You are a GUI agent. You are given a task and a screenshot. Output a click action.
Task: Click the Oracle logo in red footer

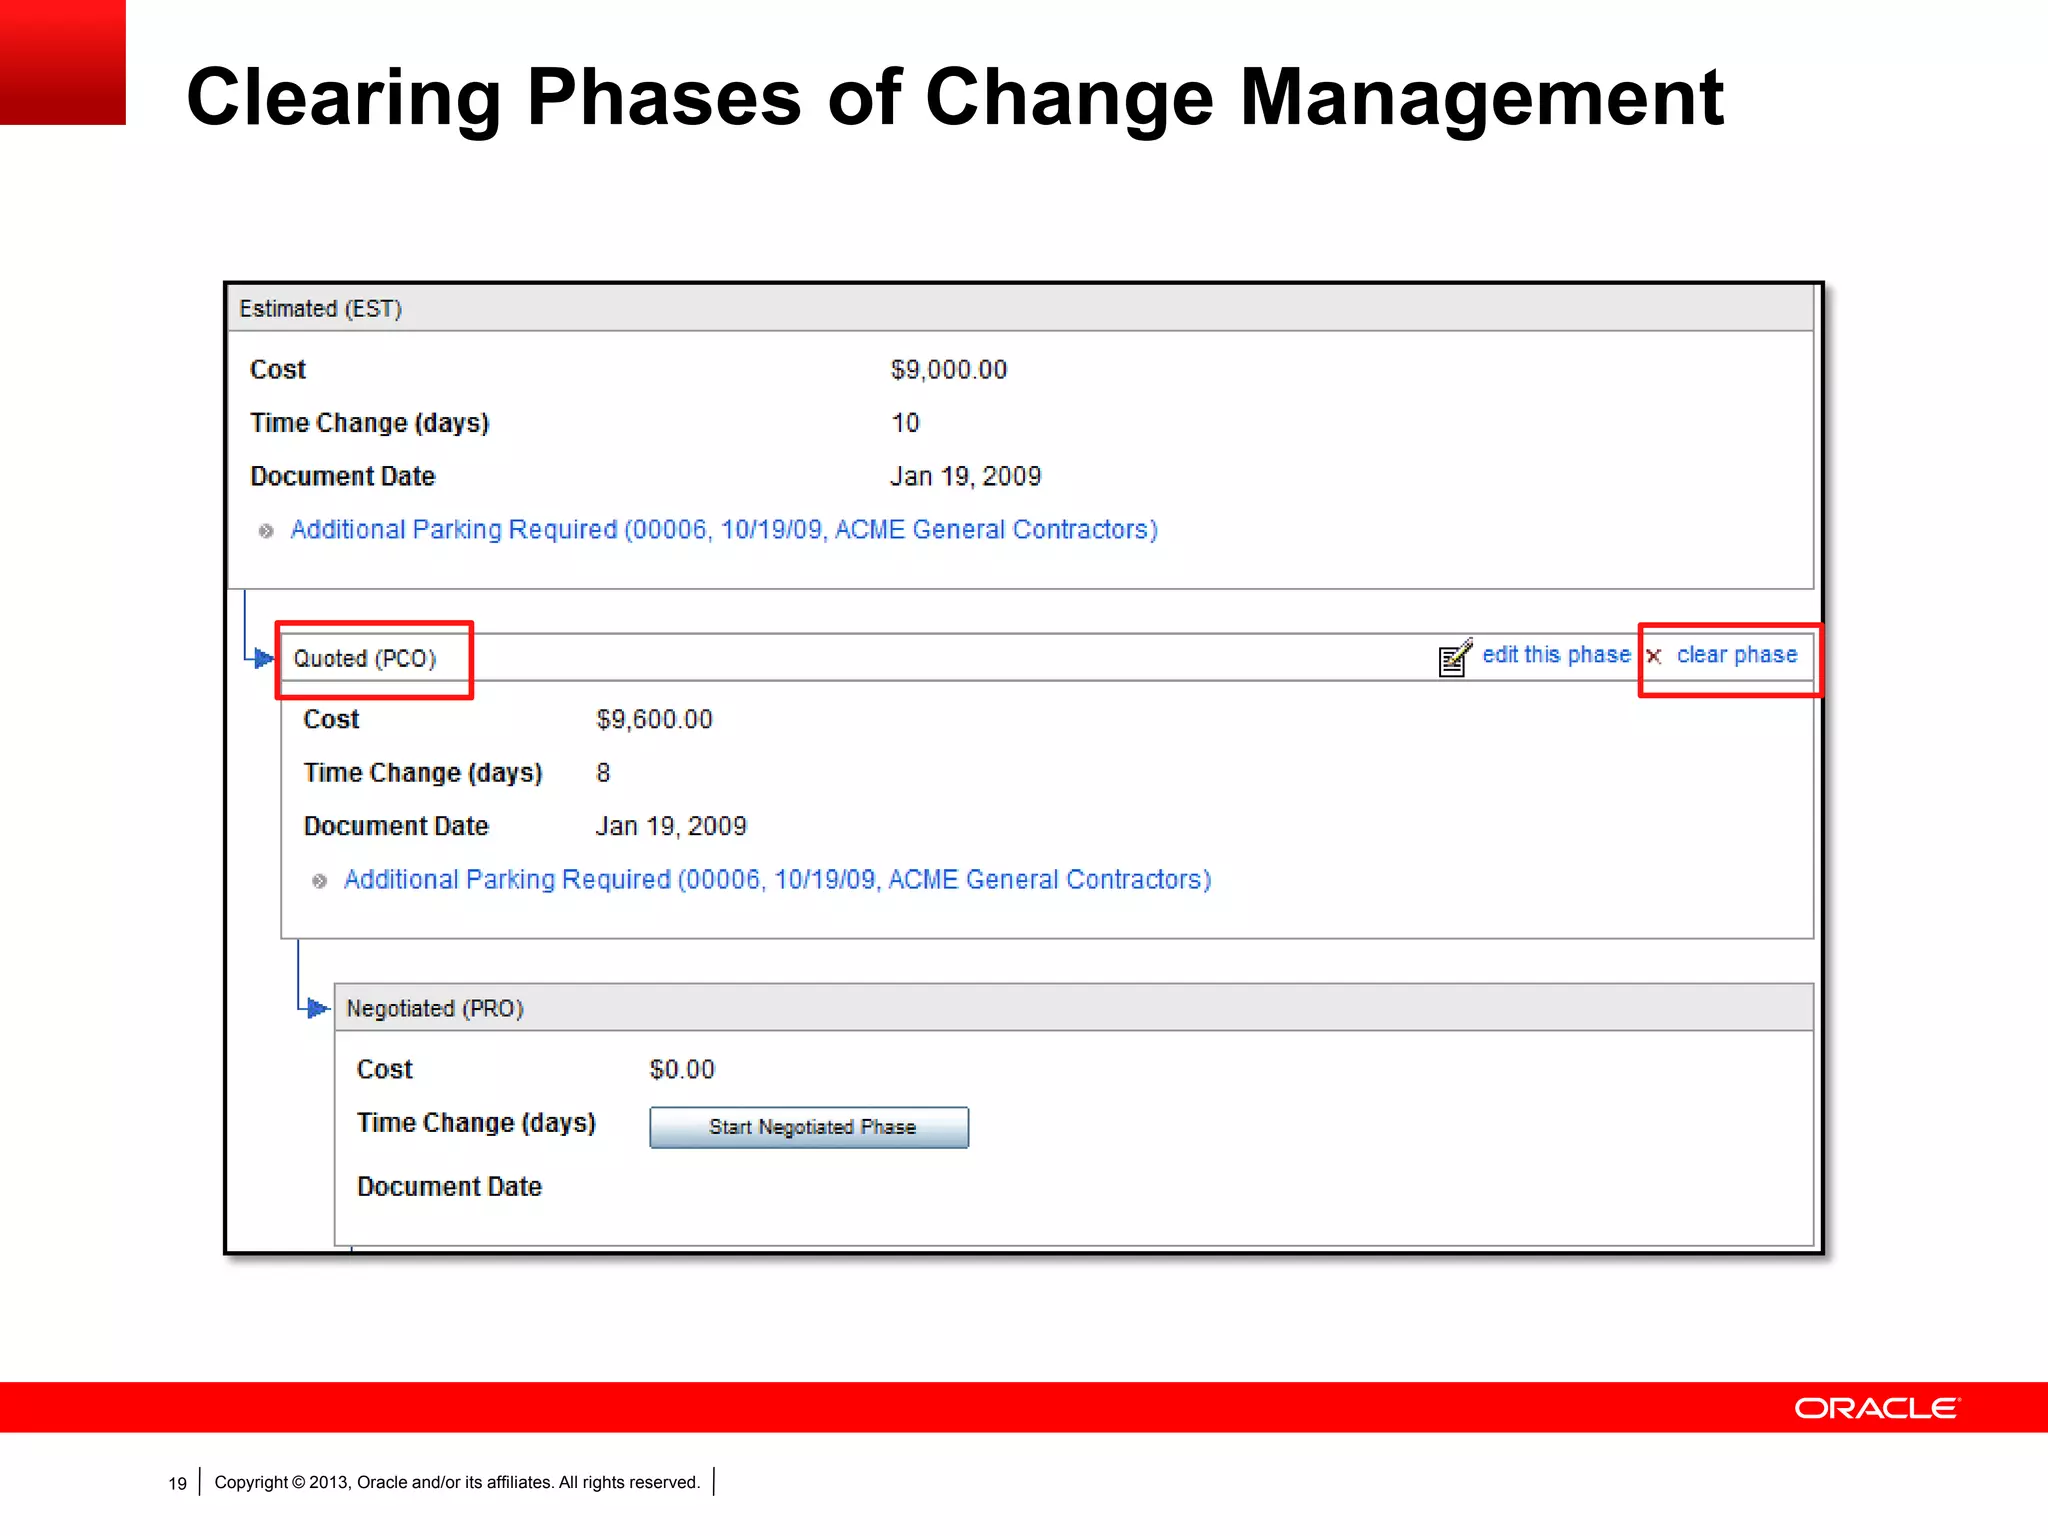1877,1408
